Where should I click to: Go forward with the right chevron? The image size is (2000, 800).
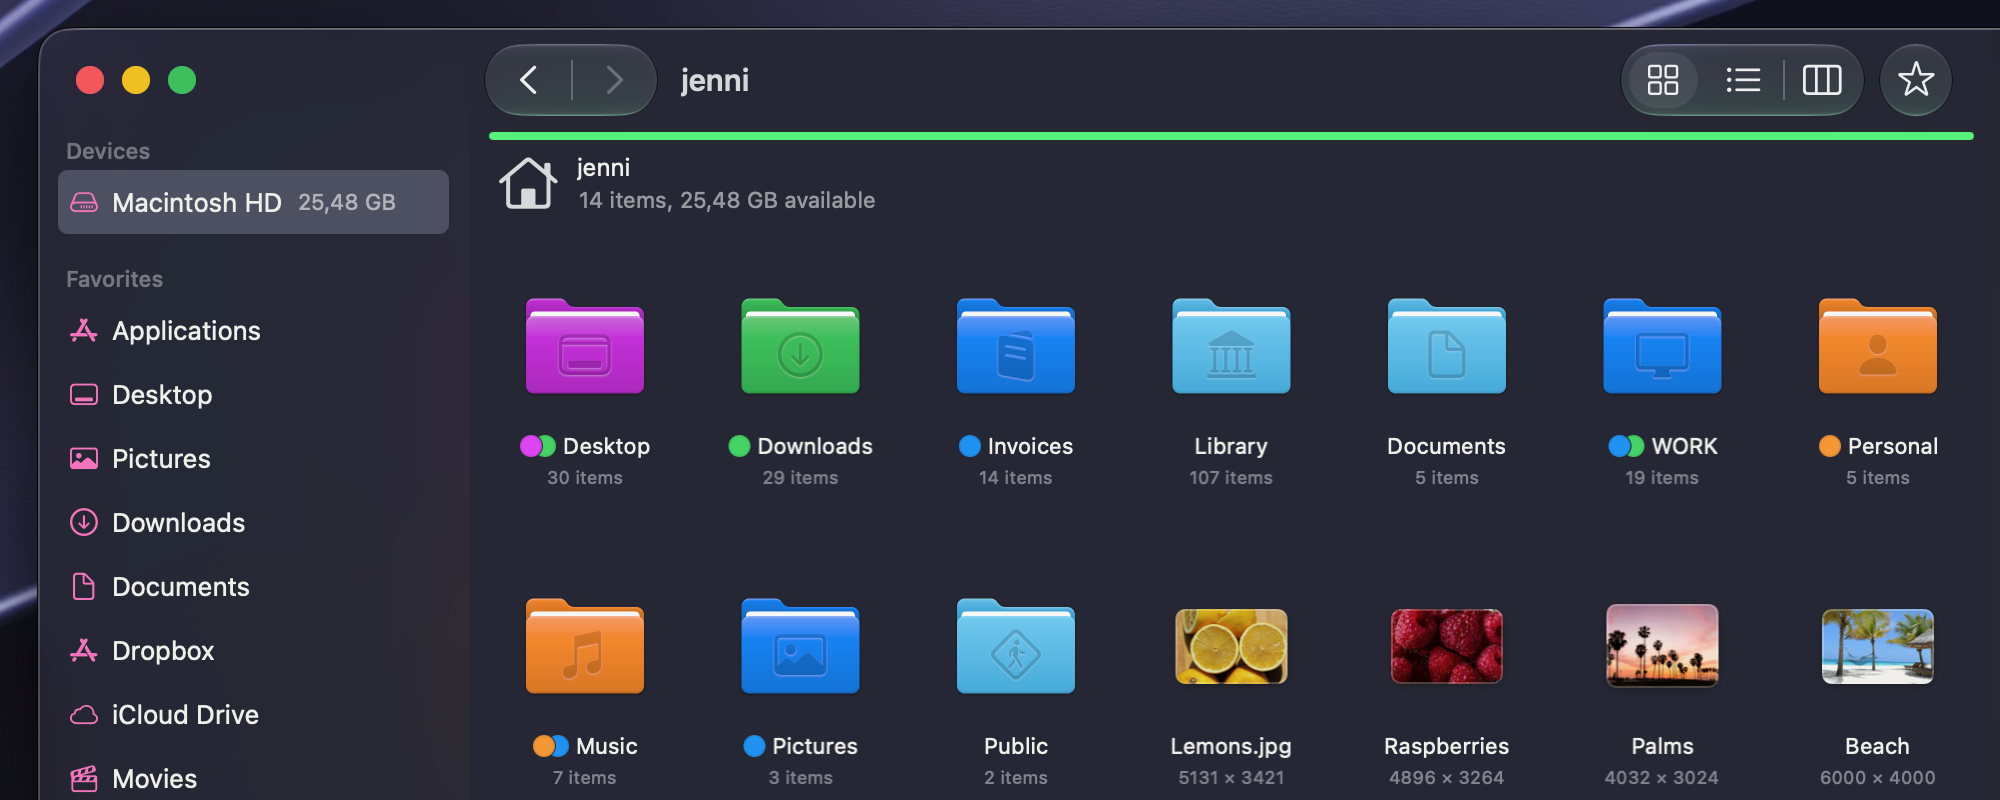614,80
